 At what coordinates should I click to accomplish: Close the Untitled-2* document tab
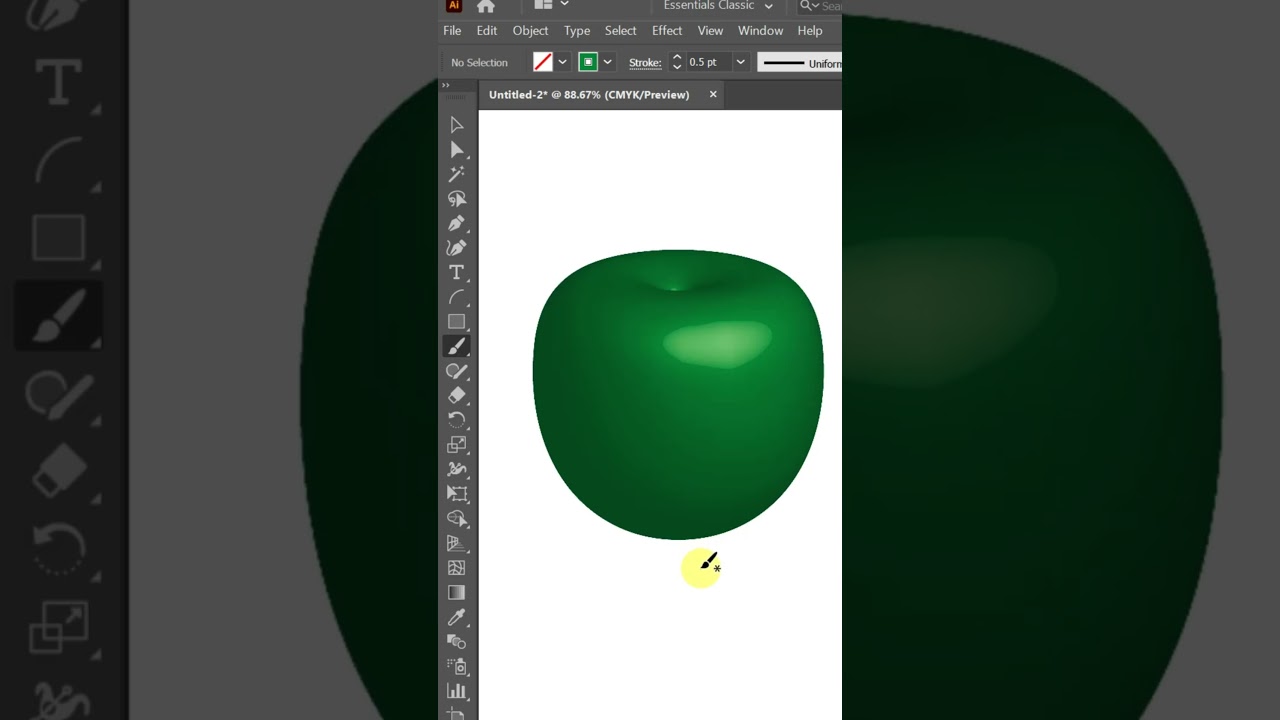click(x=713, y=95)
